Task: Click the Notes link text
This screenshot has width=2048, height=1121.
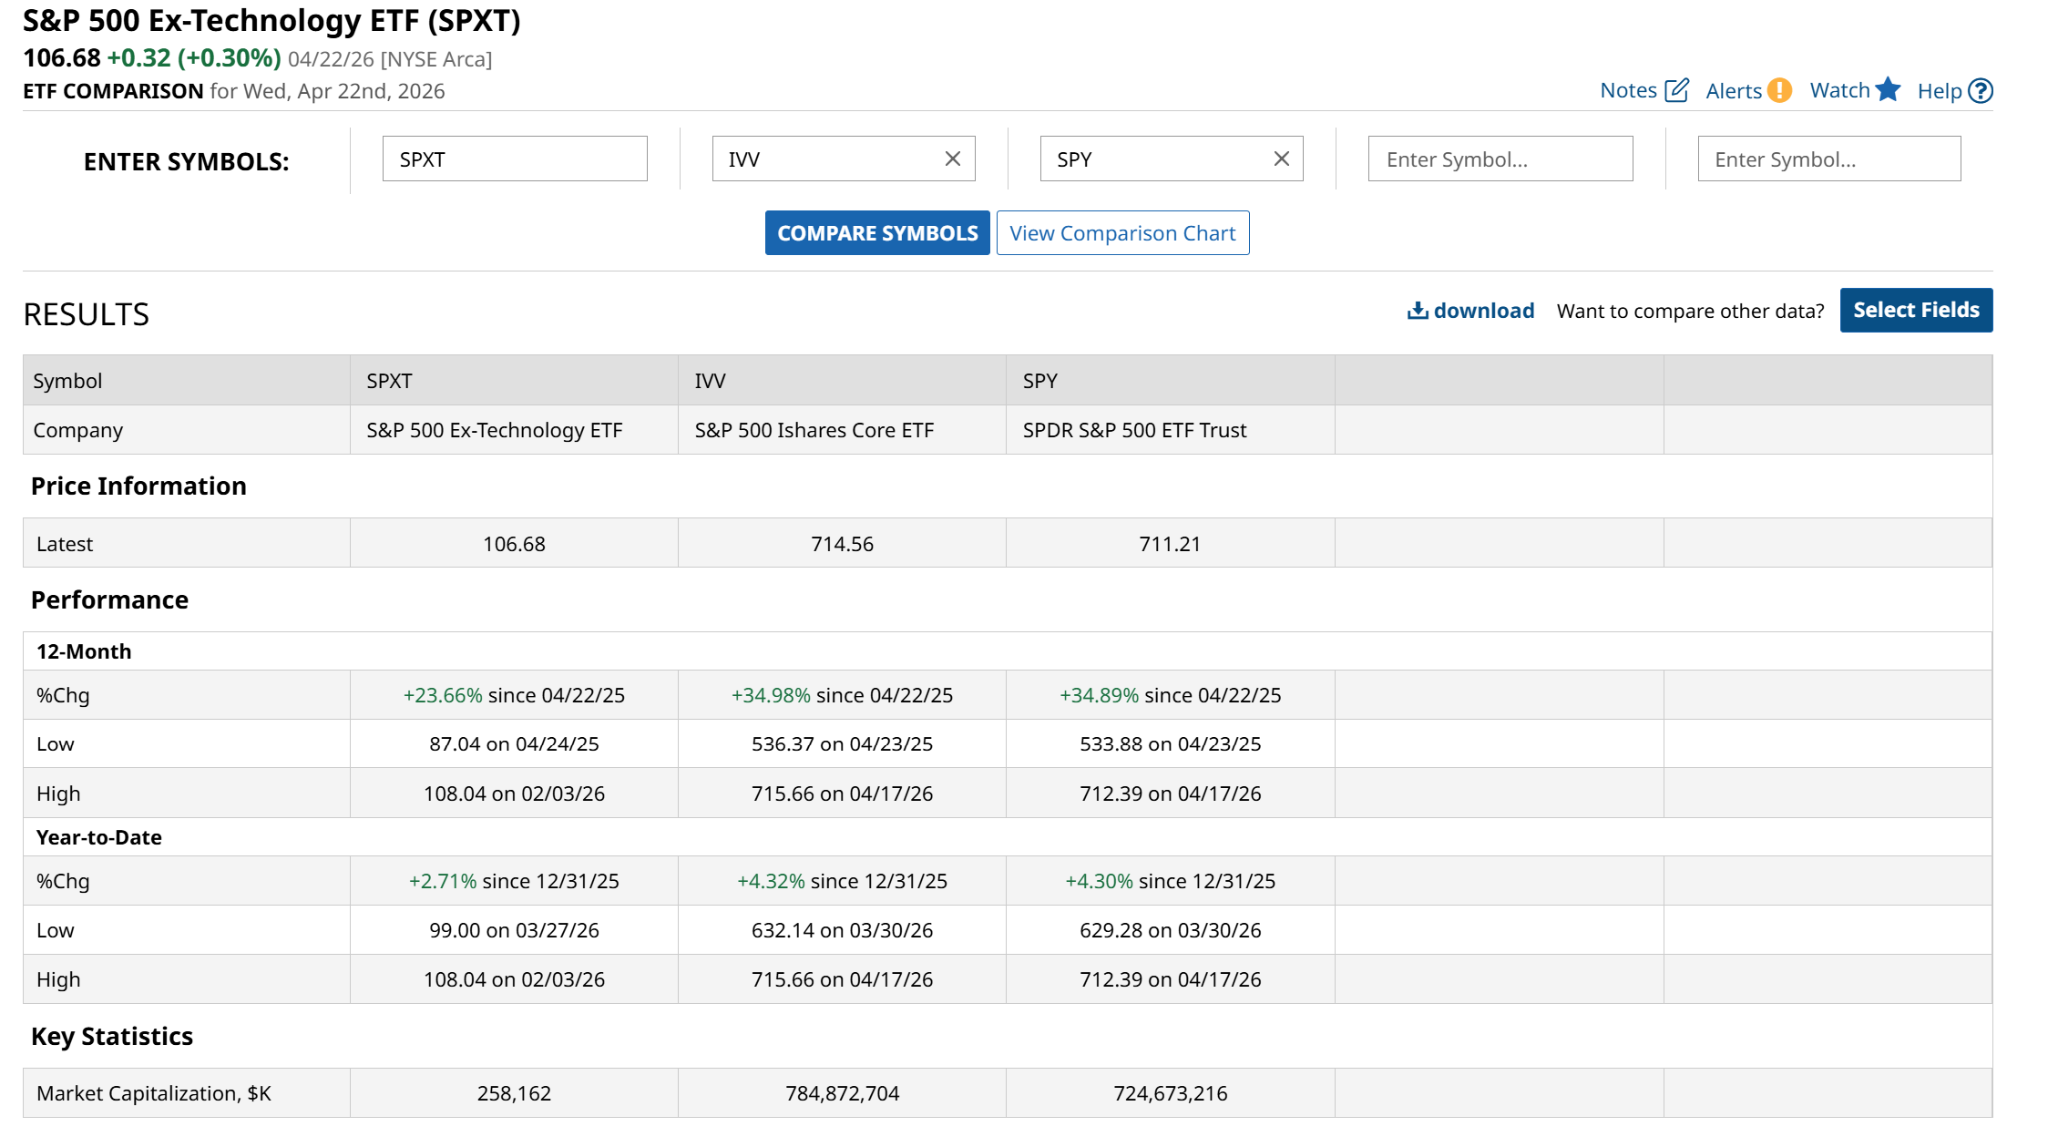Action: (x=1628, y=91)
